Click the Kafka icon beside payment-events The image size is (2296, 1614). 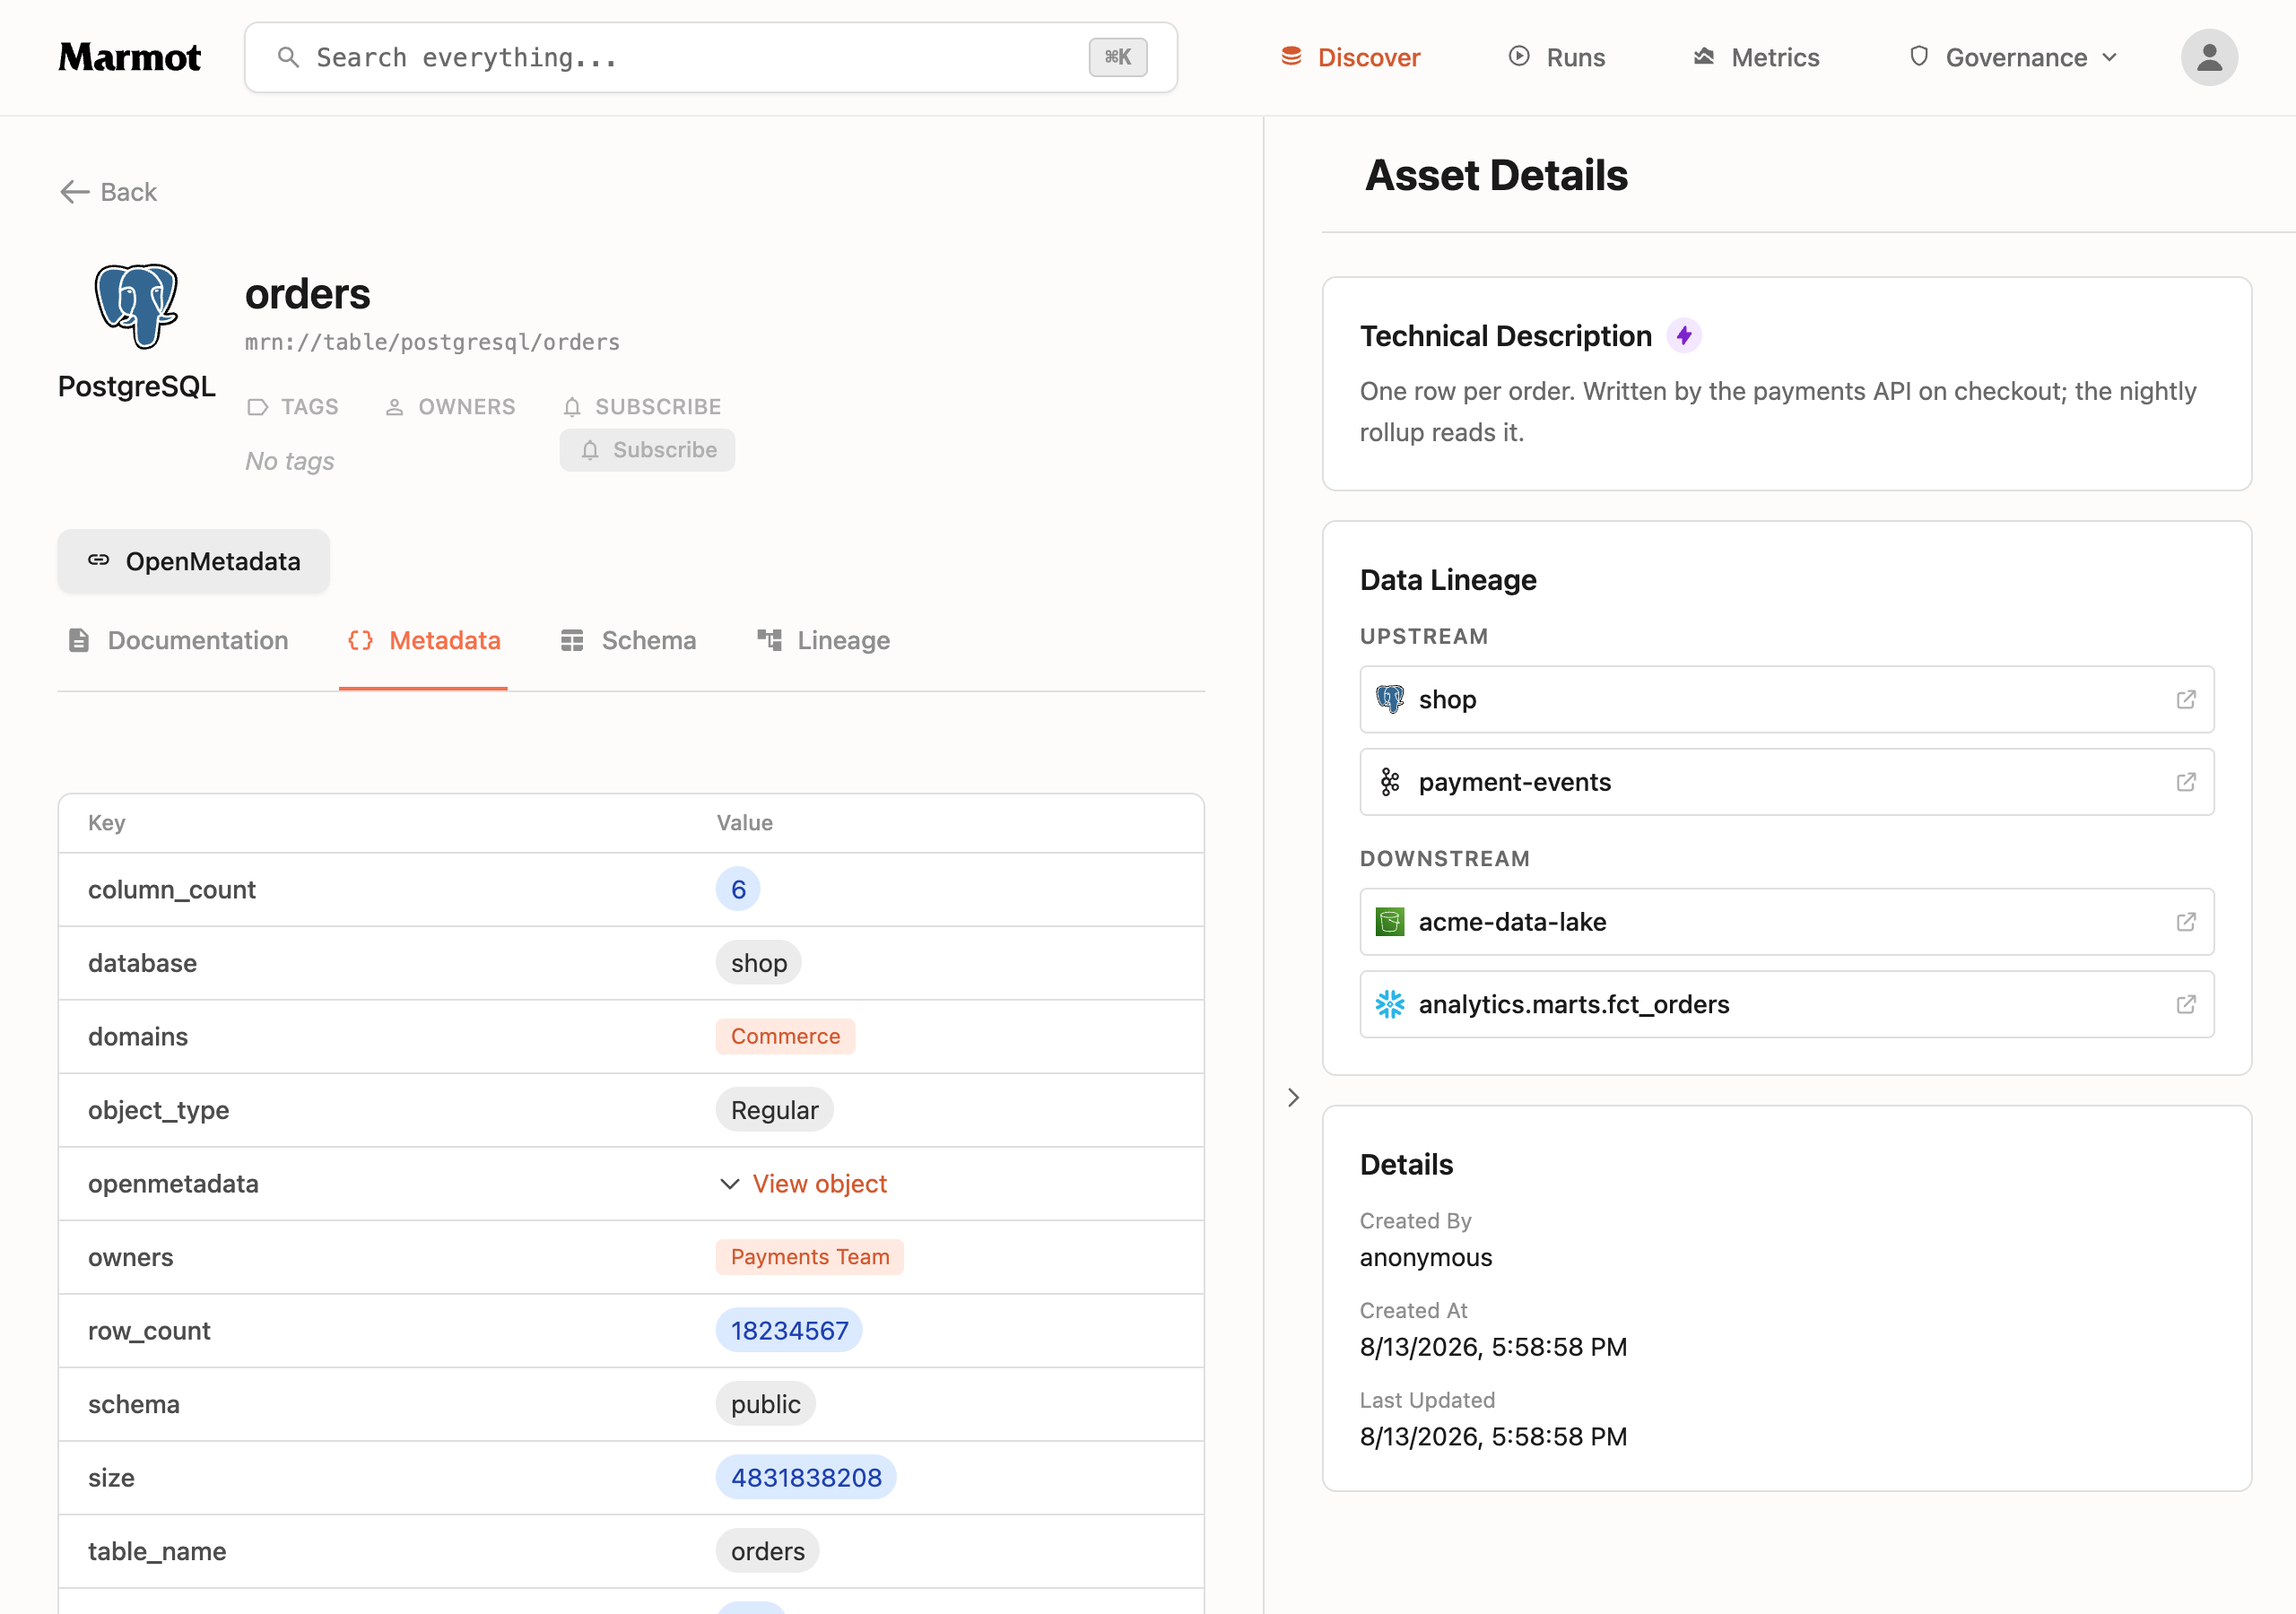pos(1390,782)
